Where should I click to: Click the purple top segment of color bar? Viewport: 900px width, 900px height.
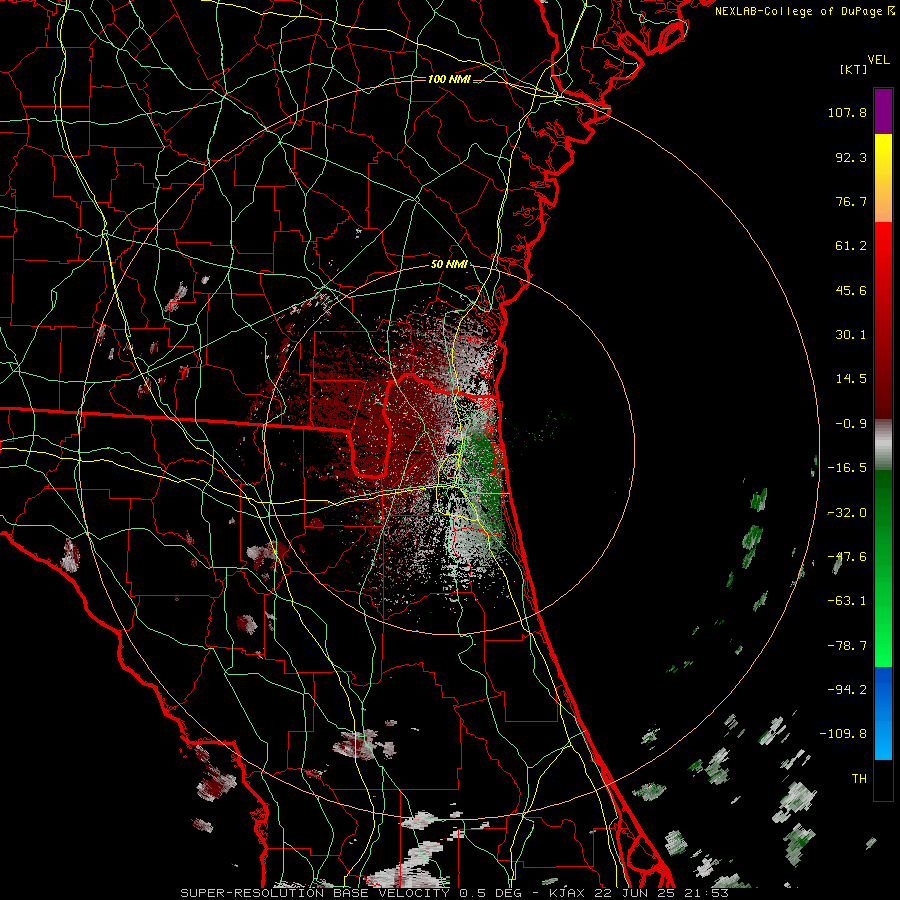(883, 111)
